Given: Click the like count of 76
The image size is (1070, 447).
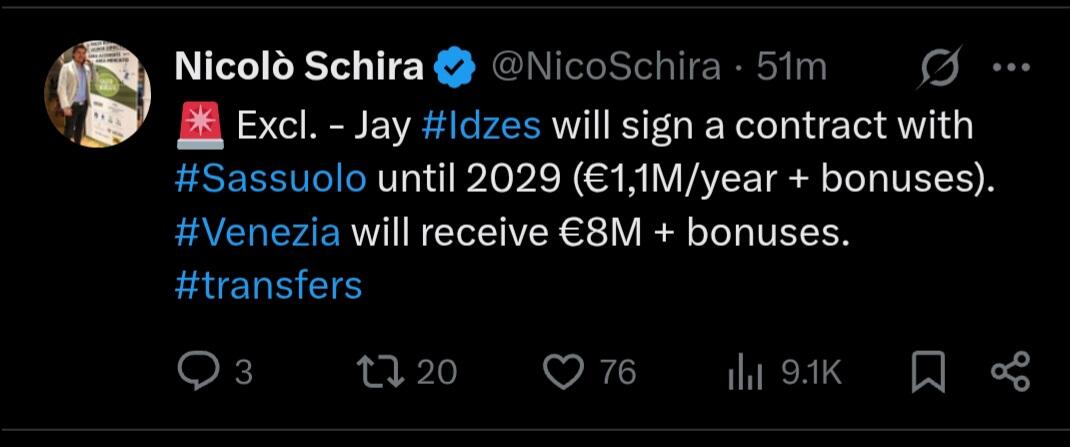Looking at the screenshot, I should pyautogui.click(x=618, y=373).
